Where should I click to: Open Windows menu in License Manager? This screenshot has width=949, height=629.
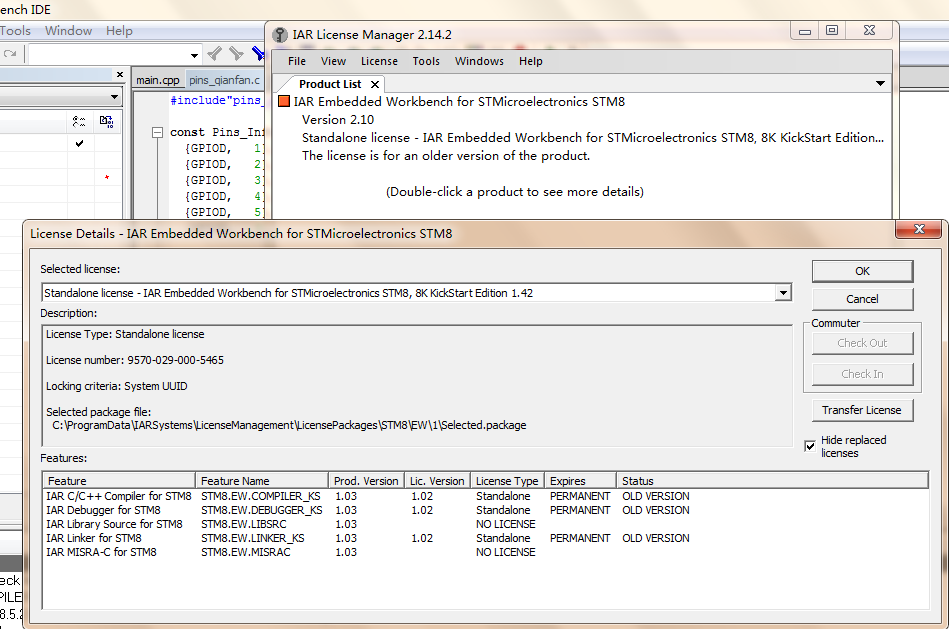click(x=479, y=61)
